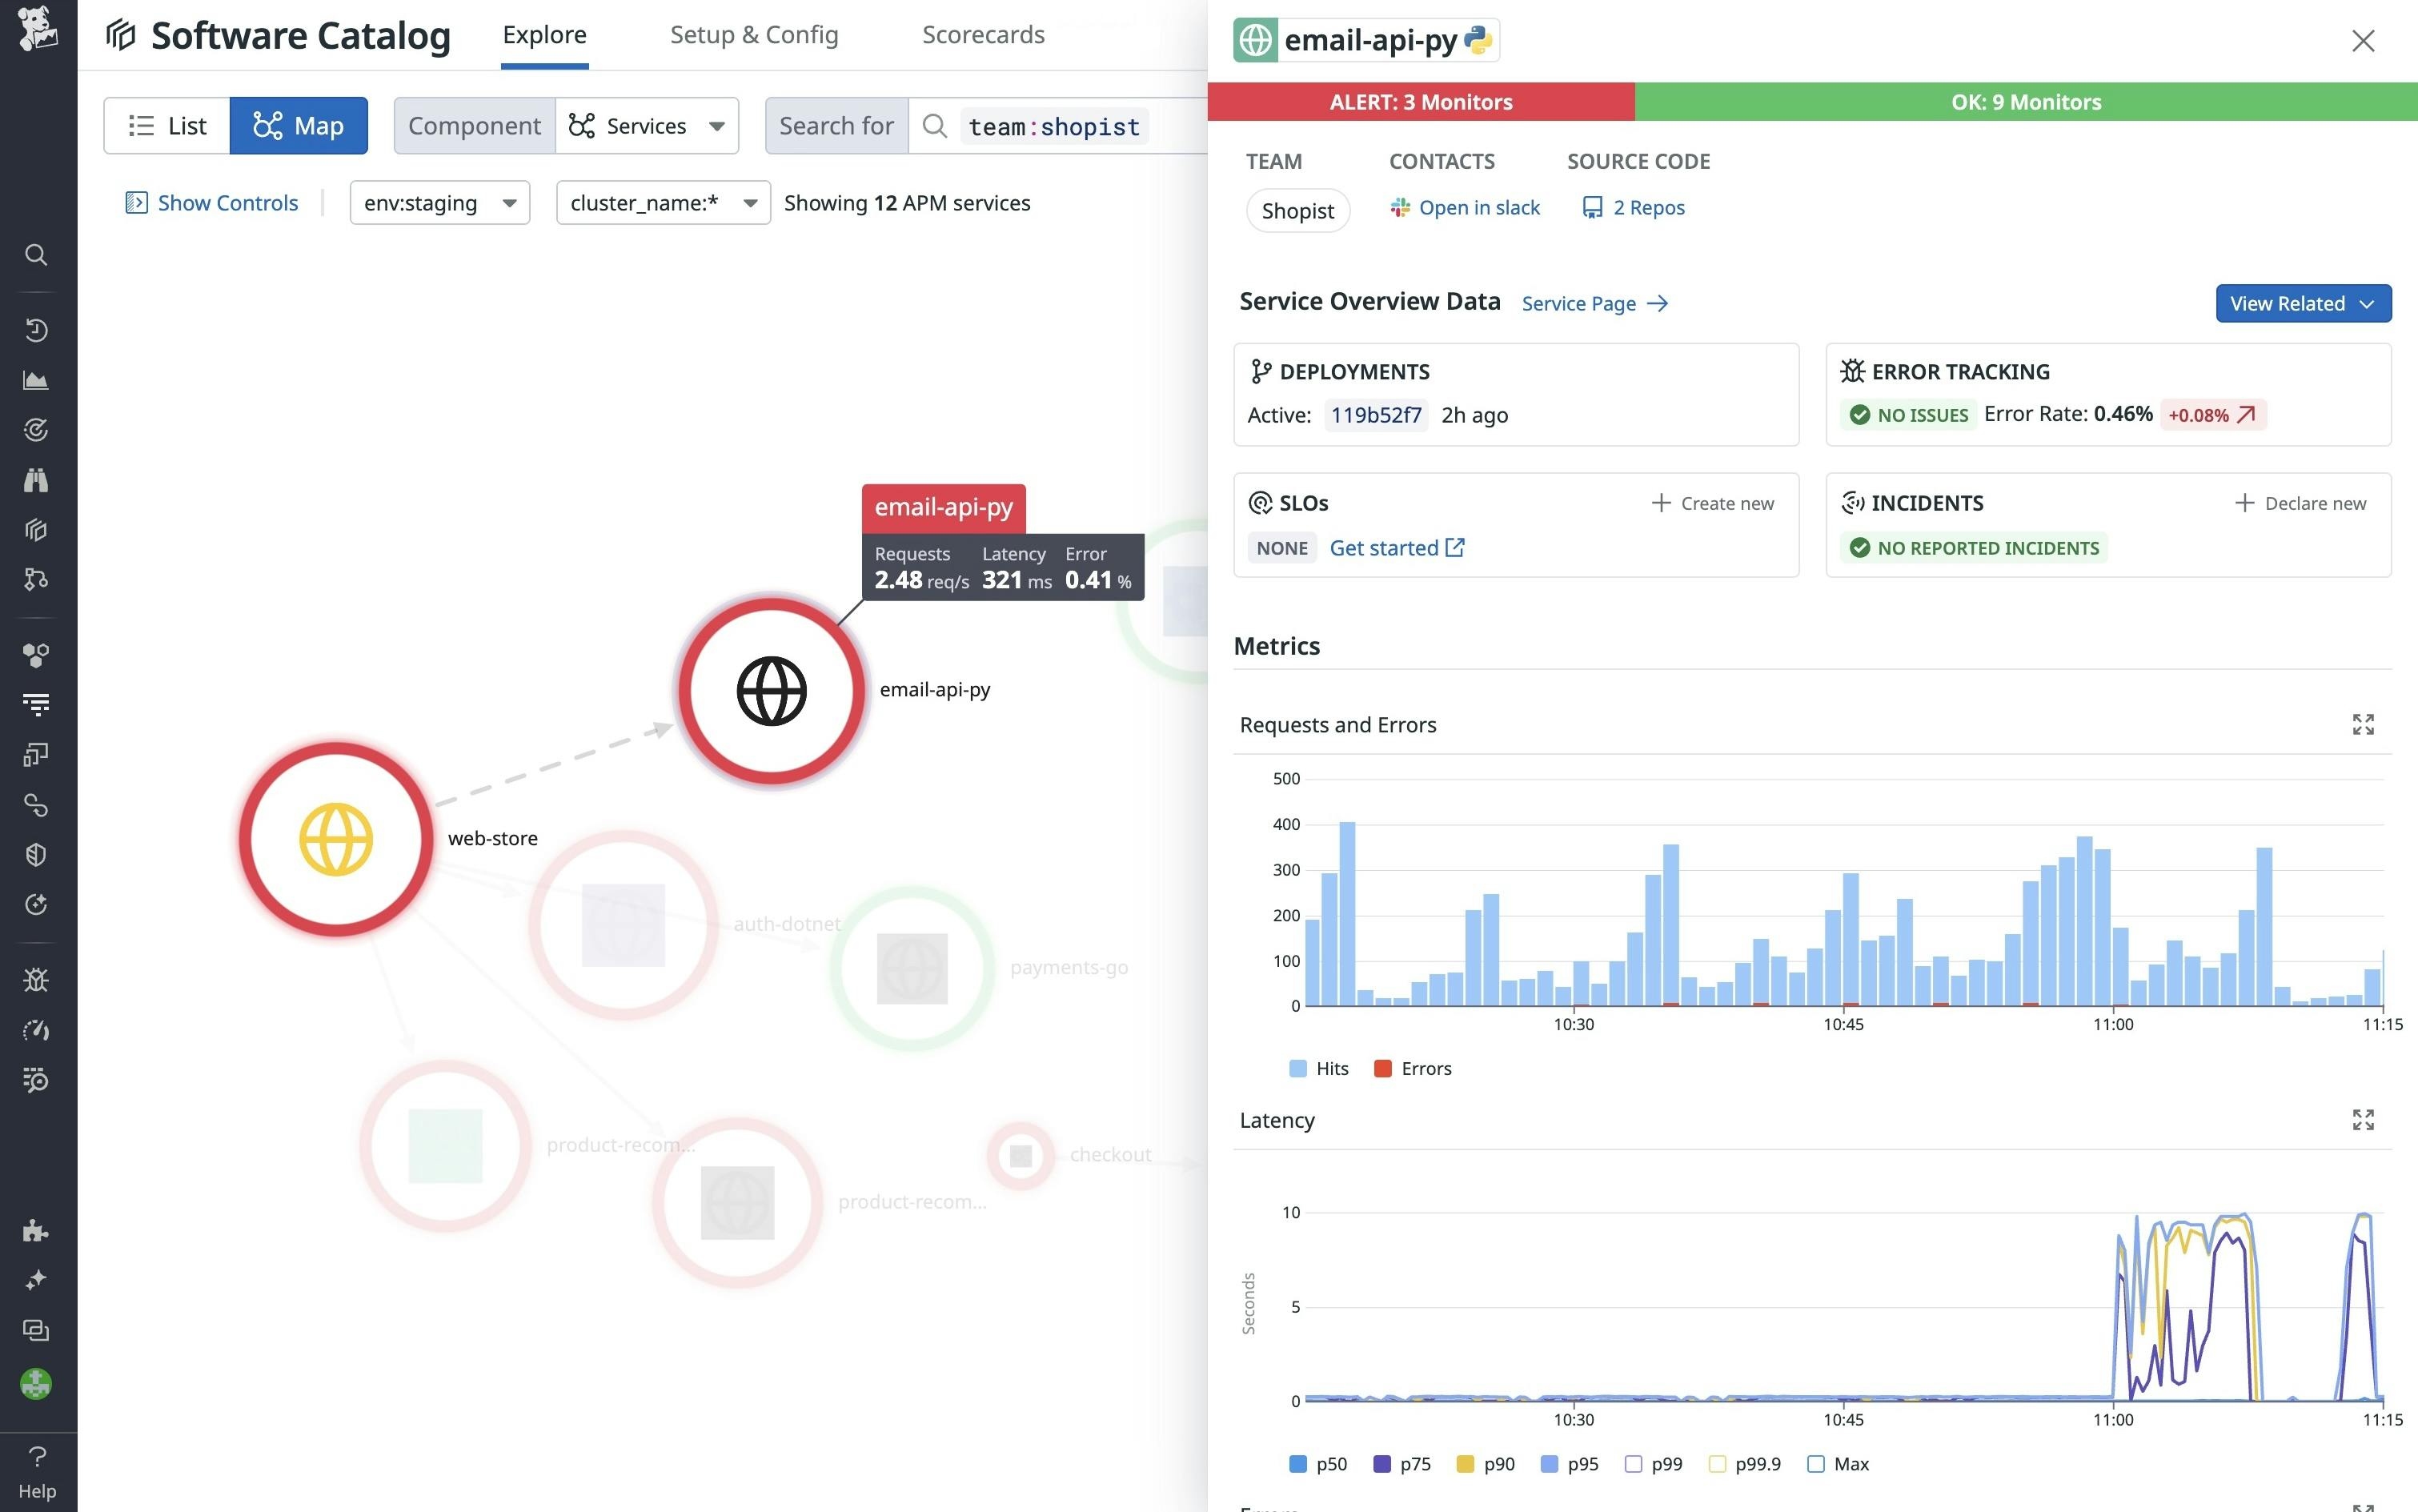Open the Error Tracking bug icon
Image resolution: width=2418 pixels, height=1512 pixels.
36,980
